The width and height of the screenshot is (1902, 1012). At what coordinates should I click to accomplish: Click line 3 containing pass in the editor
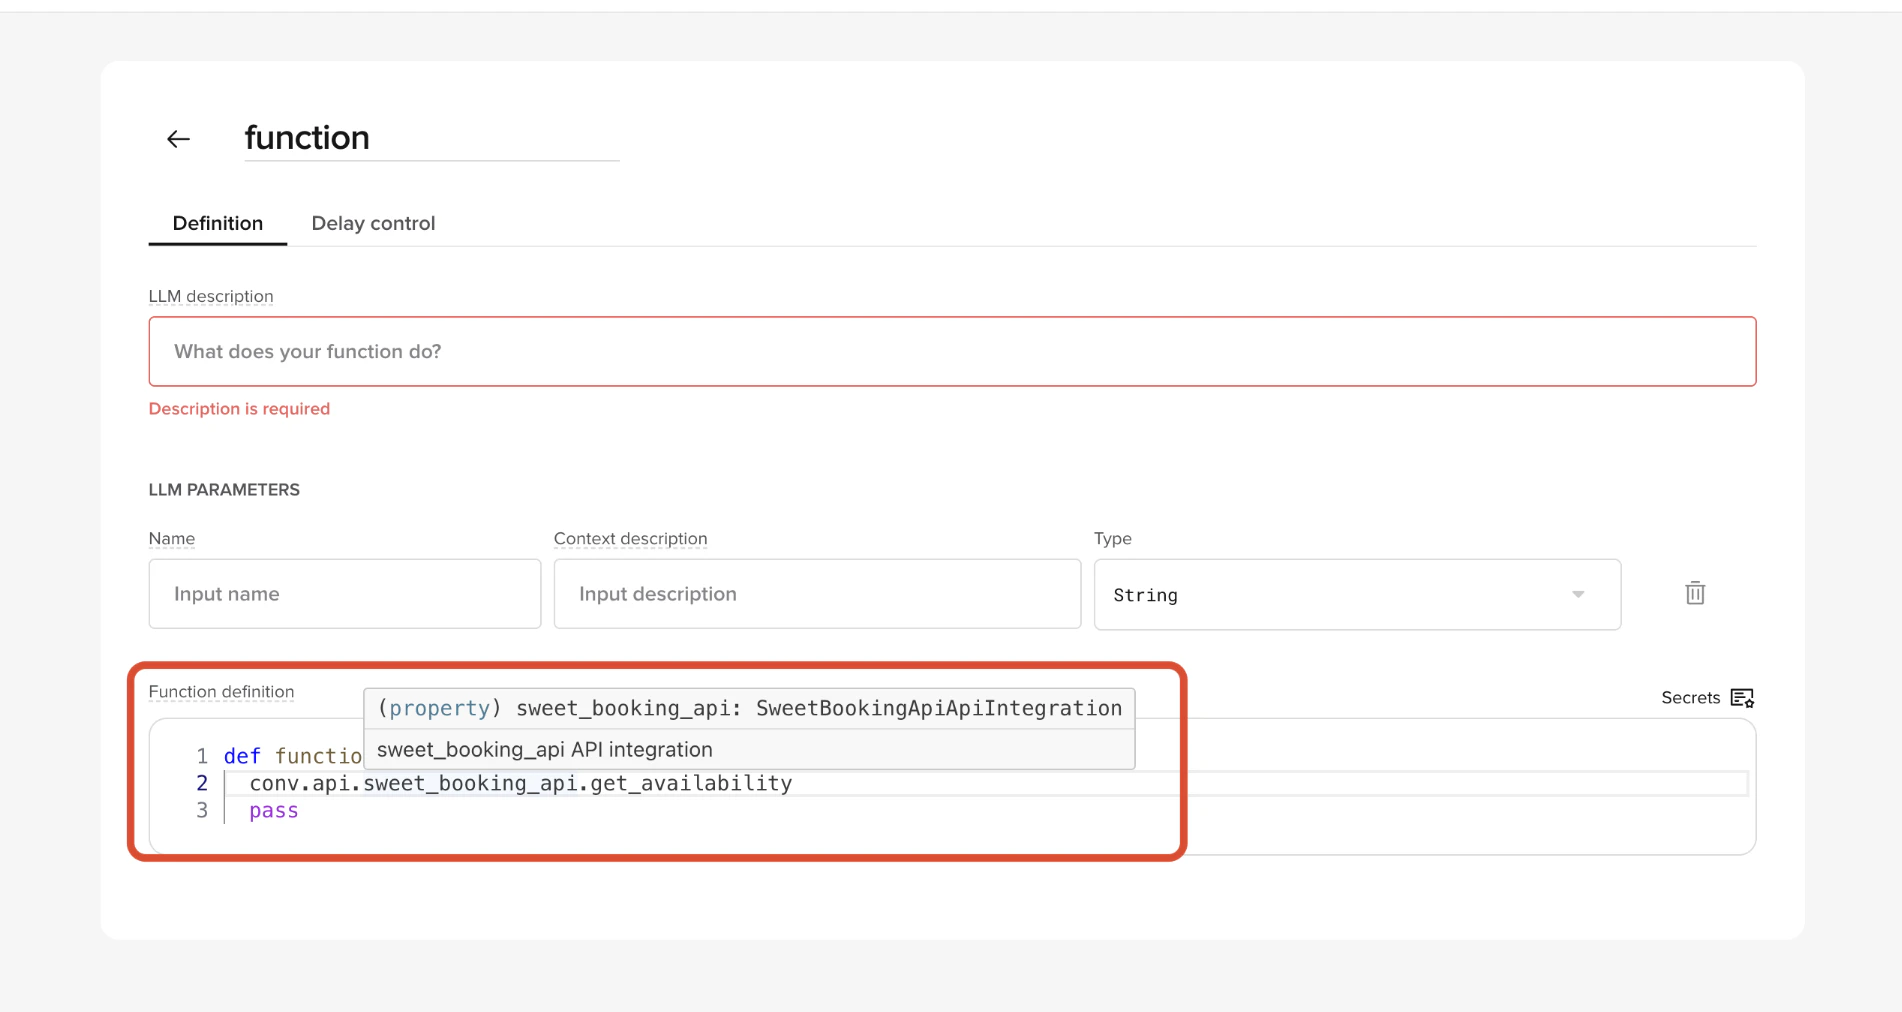273,810
